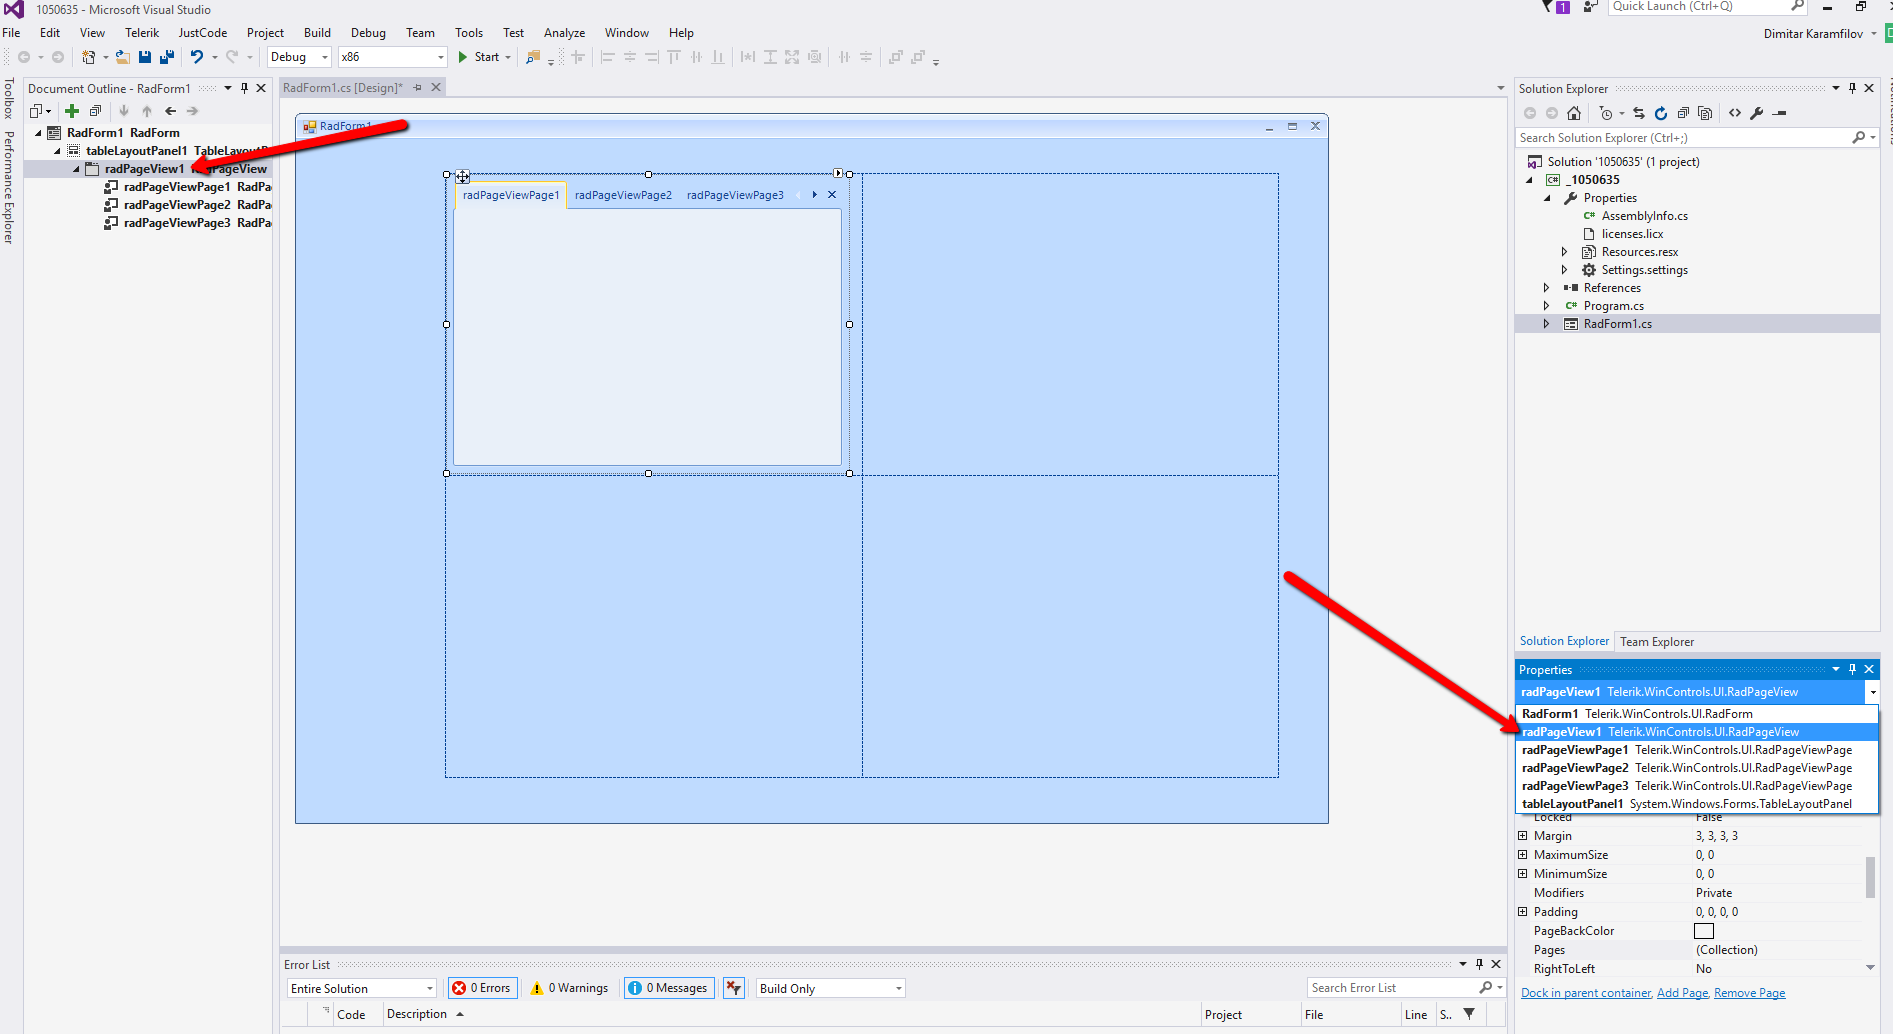The width and height of the screenshot is (1893, 1034).
Task: Click the move up arrow in Document Outline
Action: click(147, 111)
